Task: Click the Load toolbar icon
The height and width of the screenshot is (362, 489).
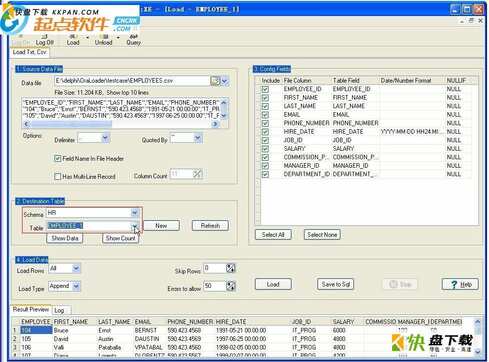Action: pyautogui.click(x=73, y=39)
